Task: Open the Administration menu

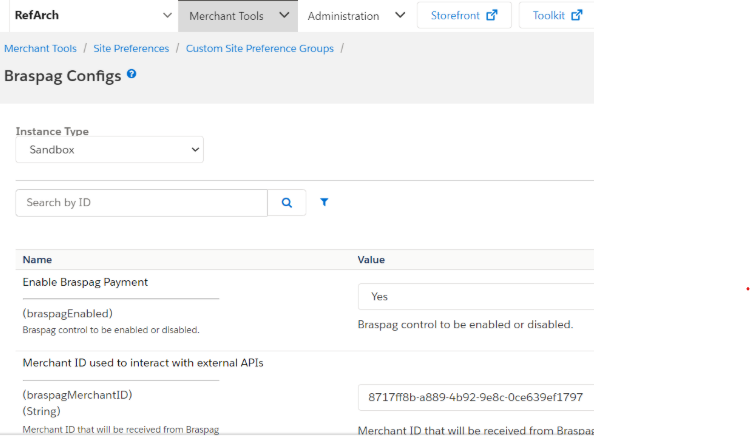Action: (343, 16)
